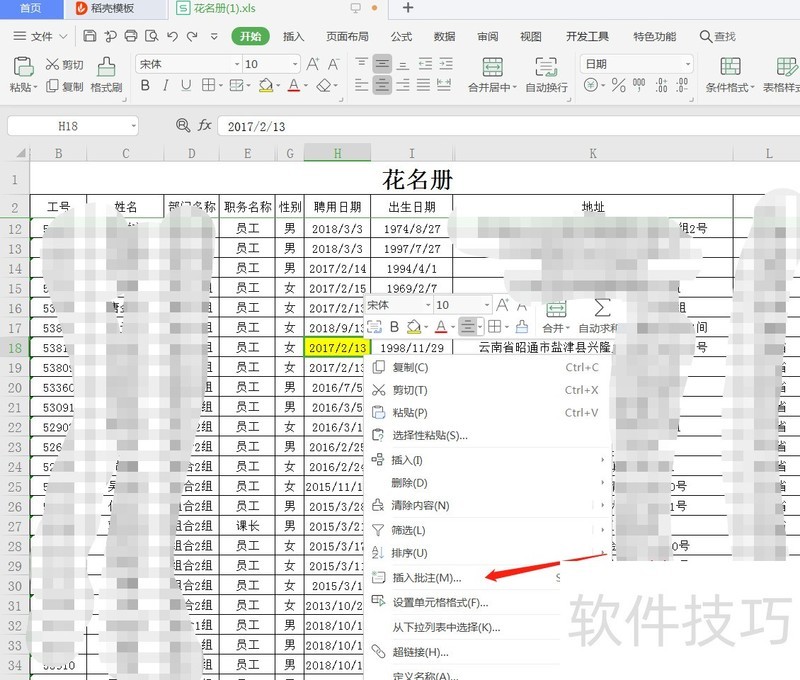Go to 首页 home tab
Viewport: 800px width, 680px height.
click(x=31, y=8)
